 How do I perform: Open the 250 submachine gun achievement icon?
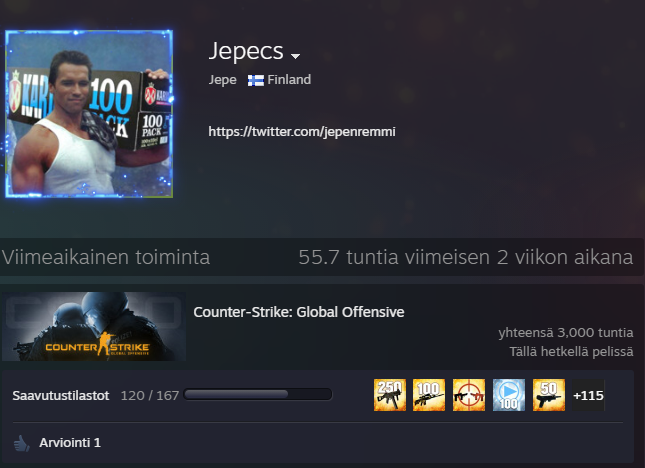coord(390,395)
